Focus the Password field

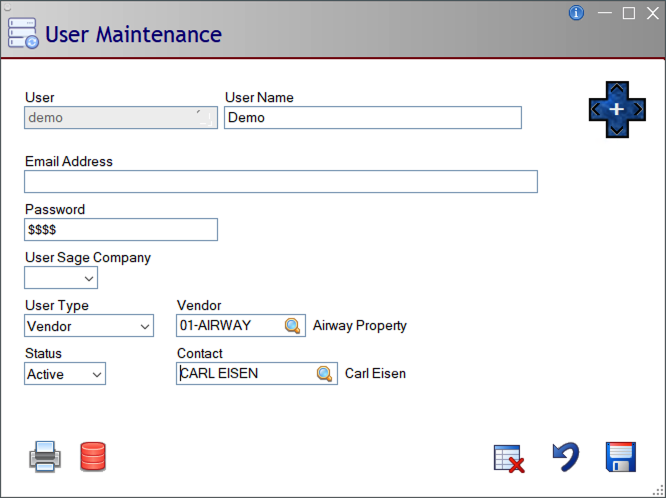[120, 230]
